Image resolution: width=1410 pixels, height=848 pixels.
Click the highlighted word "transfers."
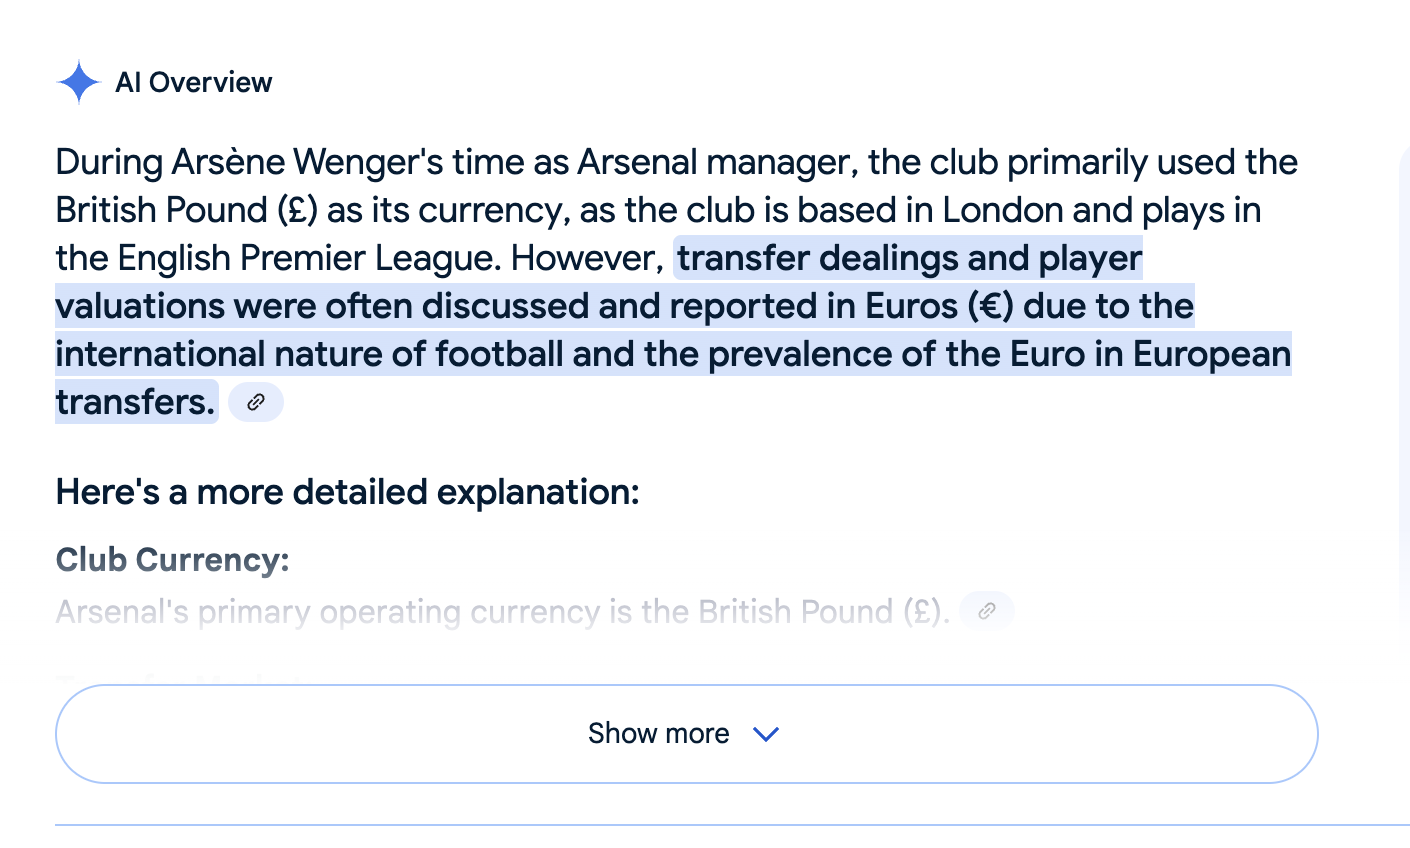[x=135, y=402]
